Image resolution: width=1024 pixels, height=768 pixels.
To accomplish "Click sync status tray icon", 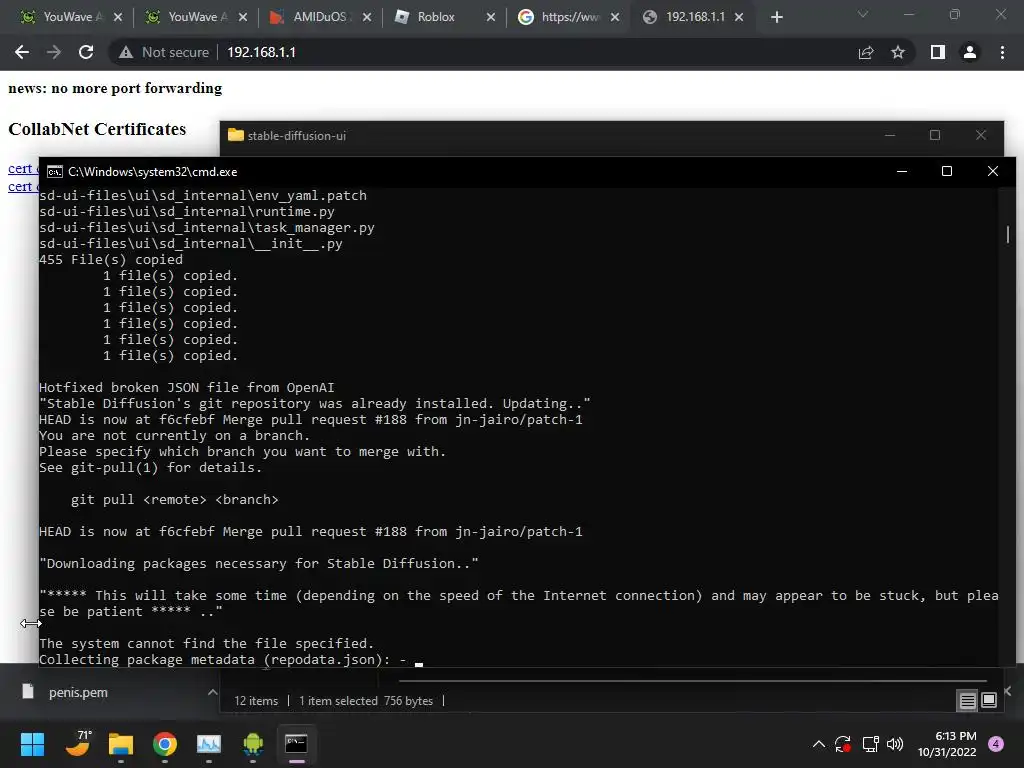I will click(x=843, y=744).
